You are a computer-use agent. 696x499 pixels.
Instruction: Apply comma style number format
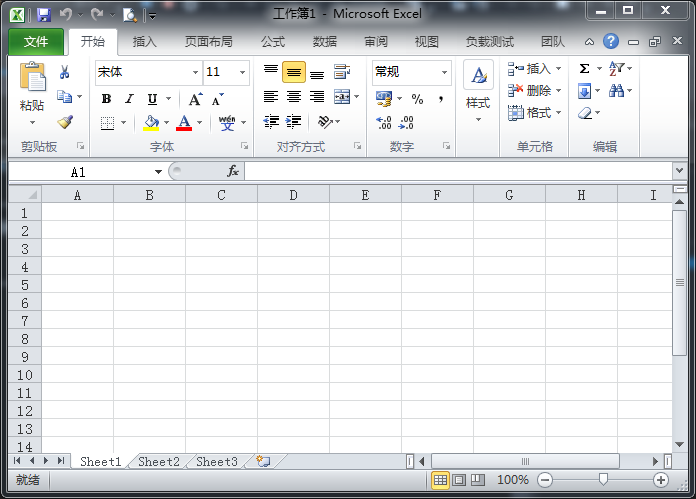[x=441, y=99]
